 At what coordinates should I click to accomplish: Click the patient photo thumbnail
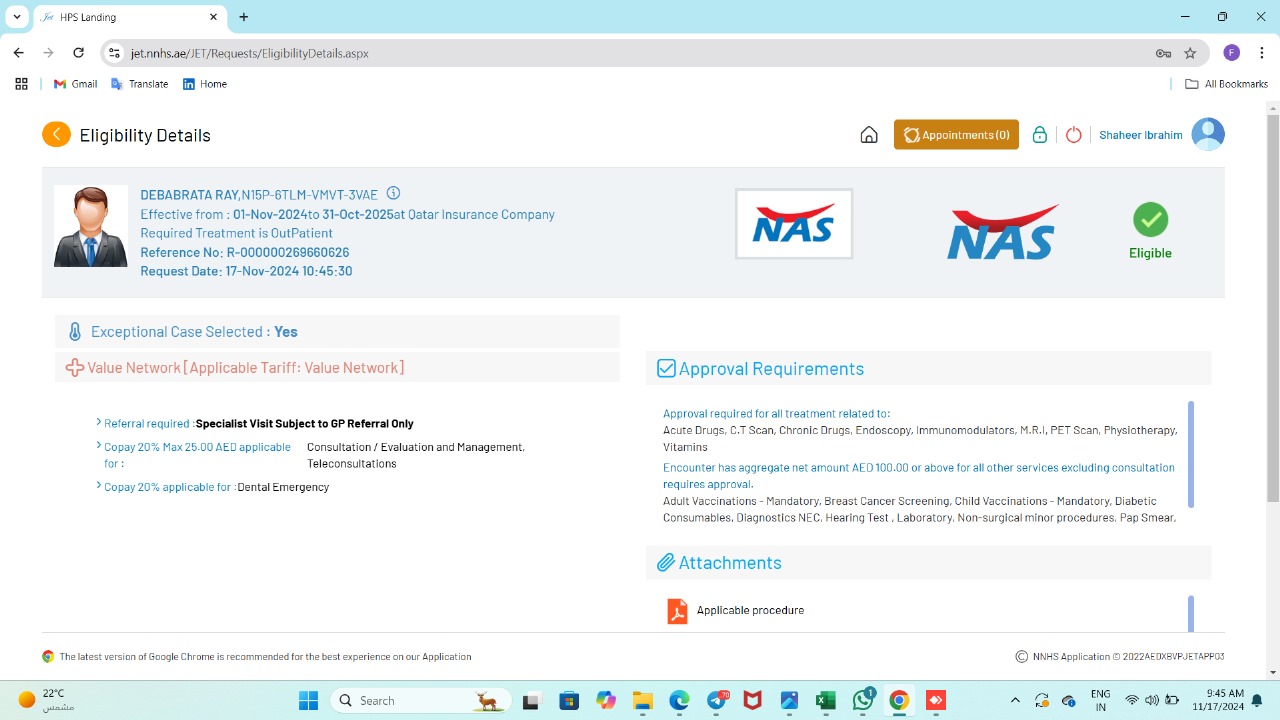[91, 226]
